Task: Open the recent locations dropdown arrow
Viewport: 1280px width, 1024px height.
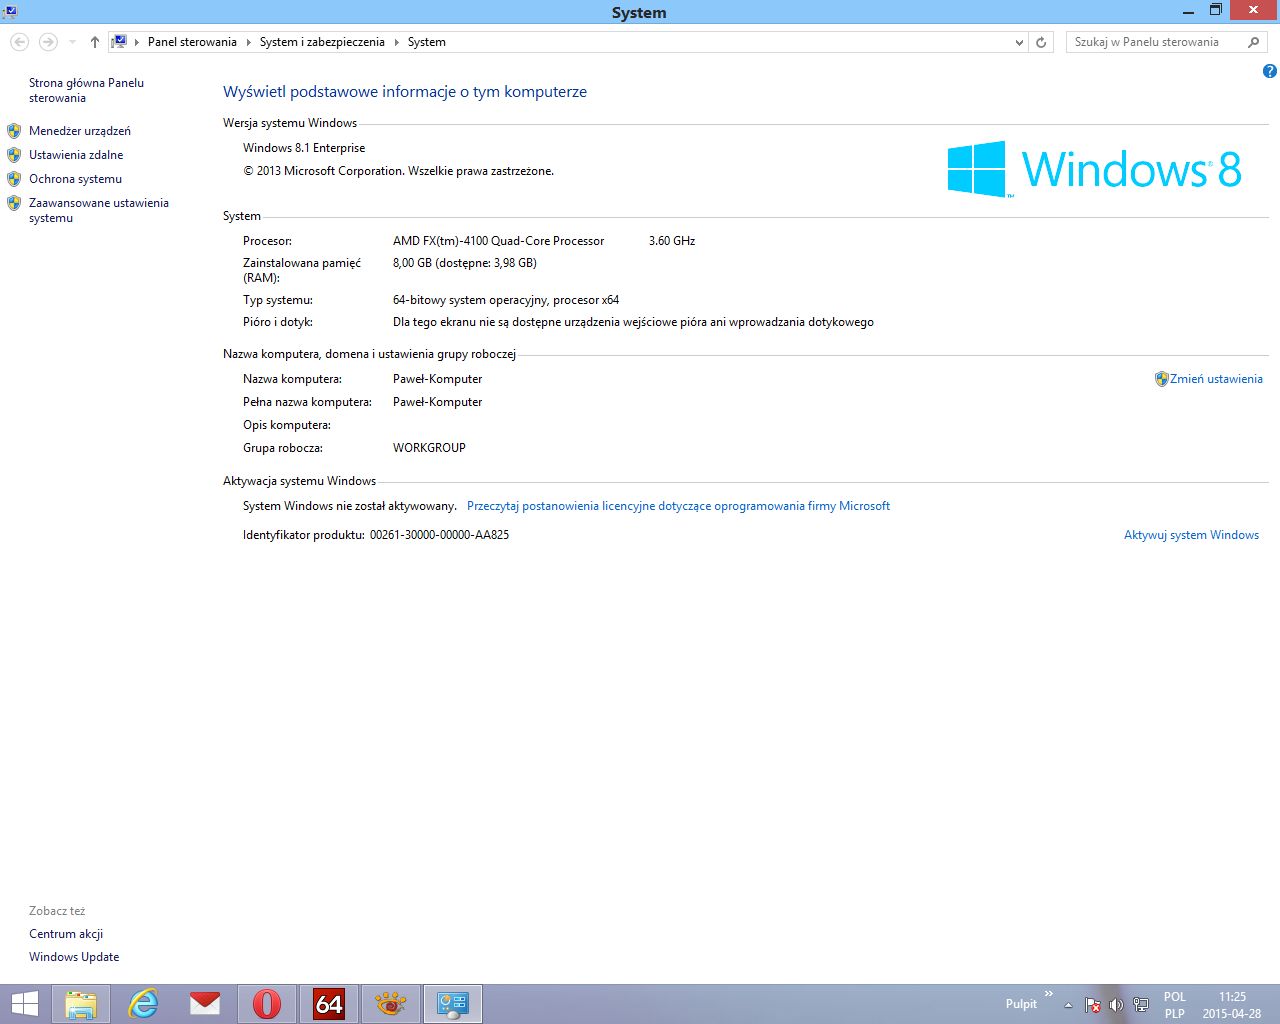Action: click(72, 42)
